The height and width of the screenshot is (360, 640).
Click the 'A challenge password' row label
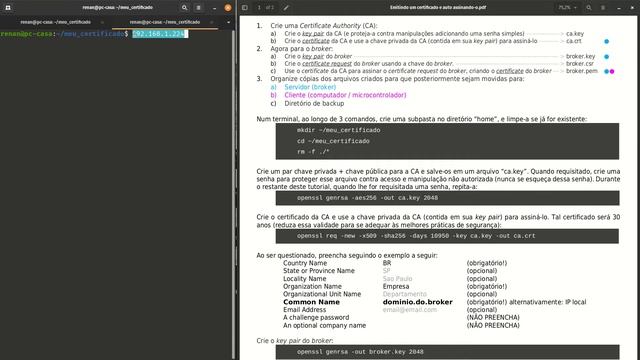pos(316,318)
